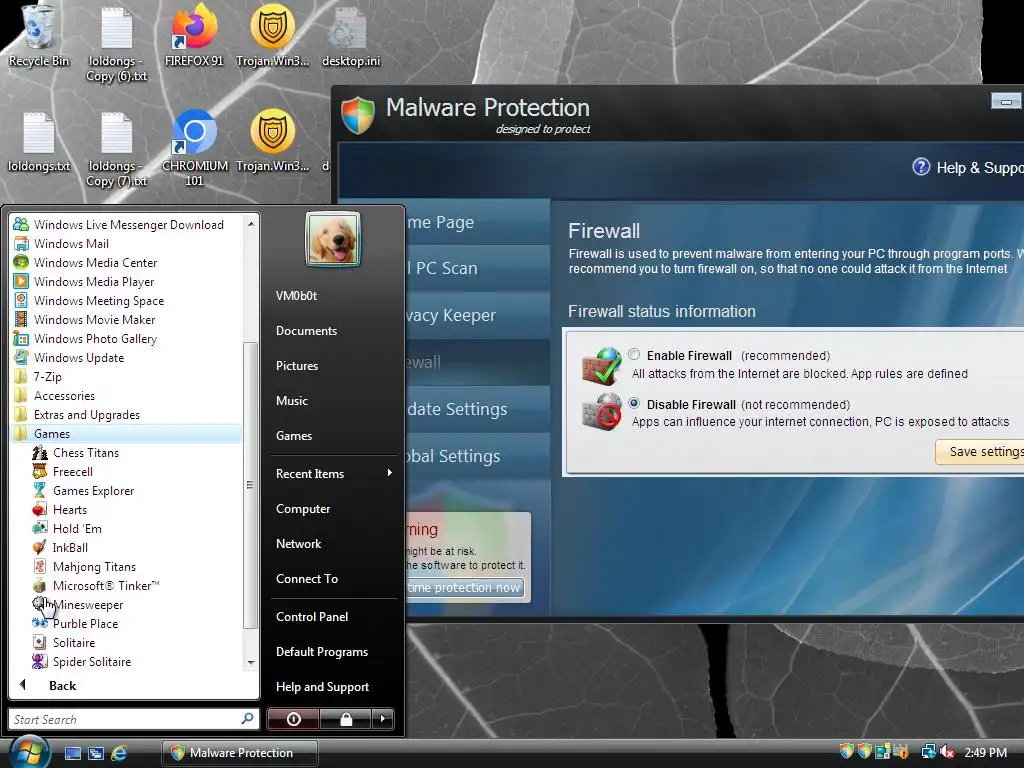Open Internet Explorer from quick launch
The width and height of the screenshot is (1024, 768).
coord(119,753)
